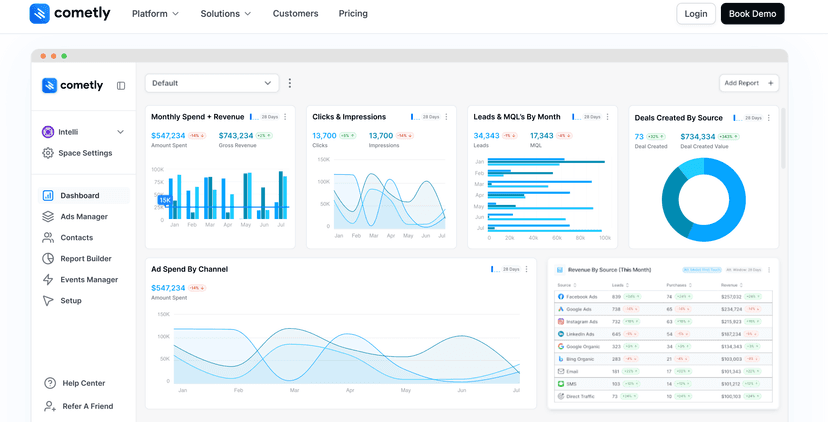Go to the Pricing page
Image resolution: width=828 pixels, height=422 pixels.
click(353, 14)
